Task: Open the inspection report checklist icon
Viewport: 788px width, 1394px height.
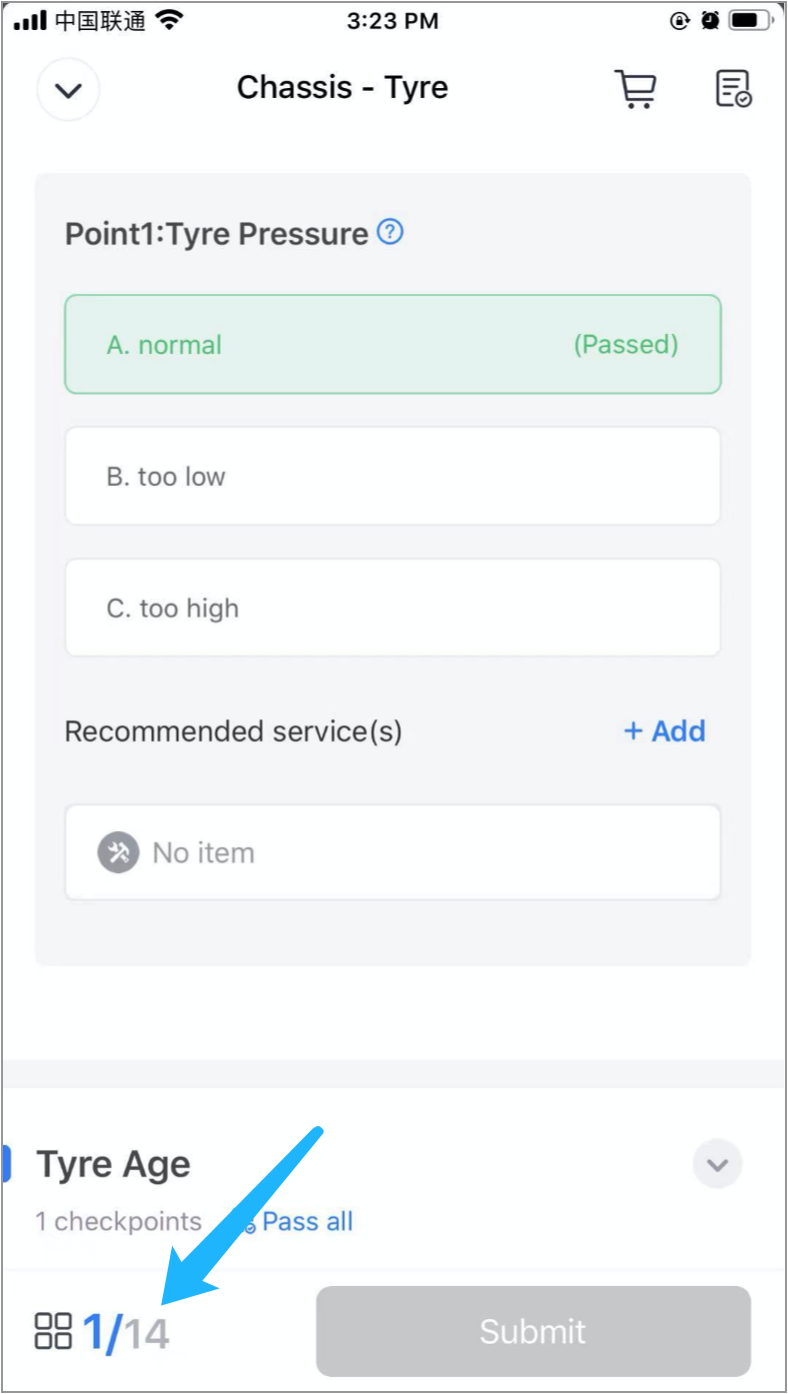Action: click(733, 89)
